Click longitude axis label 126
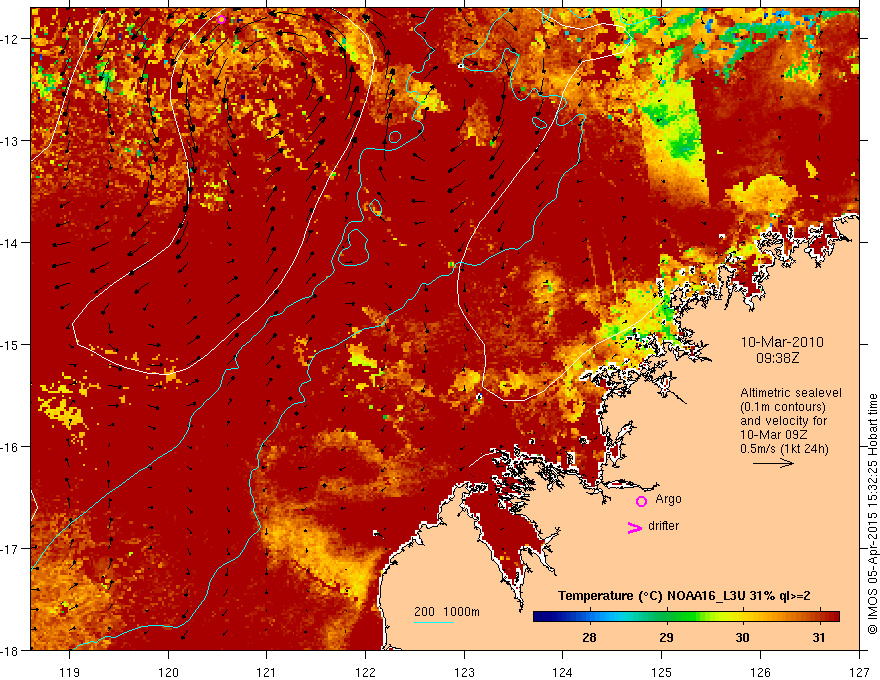Viewport: 880px width, 680px height. (x=760, y=672)
